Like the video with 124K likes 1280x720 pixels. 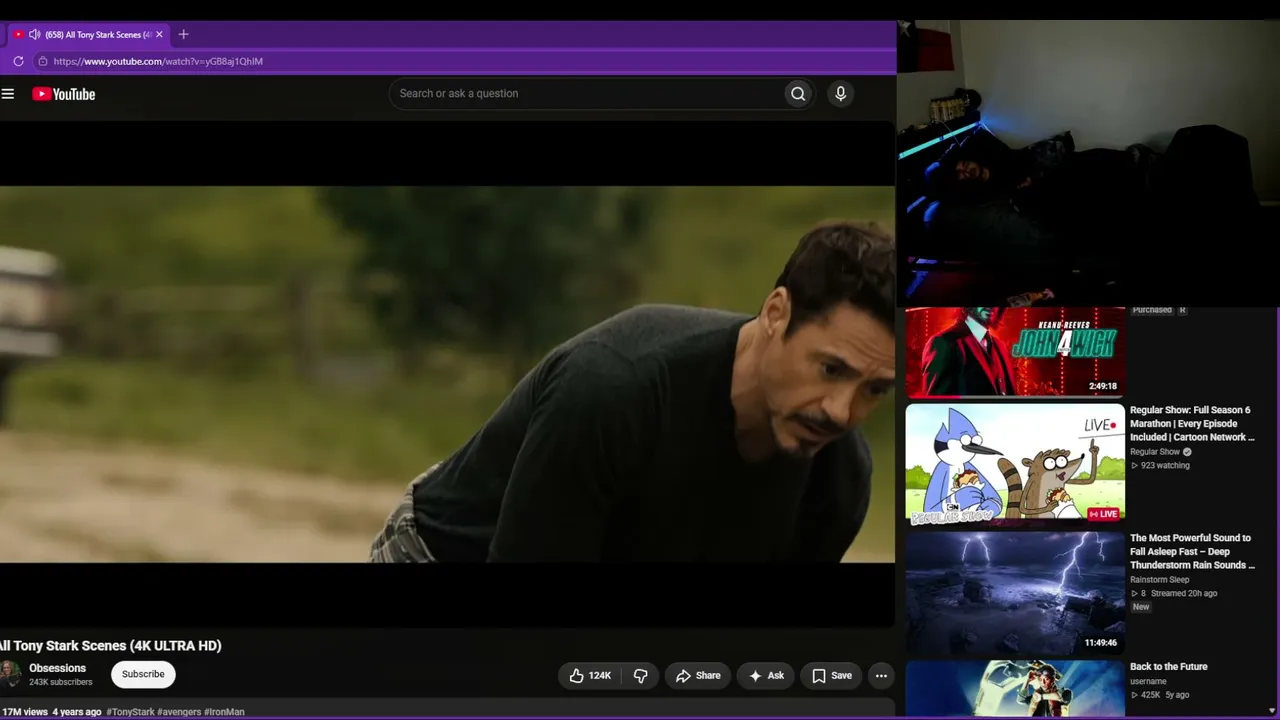click(x=589, y=676)
